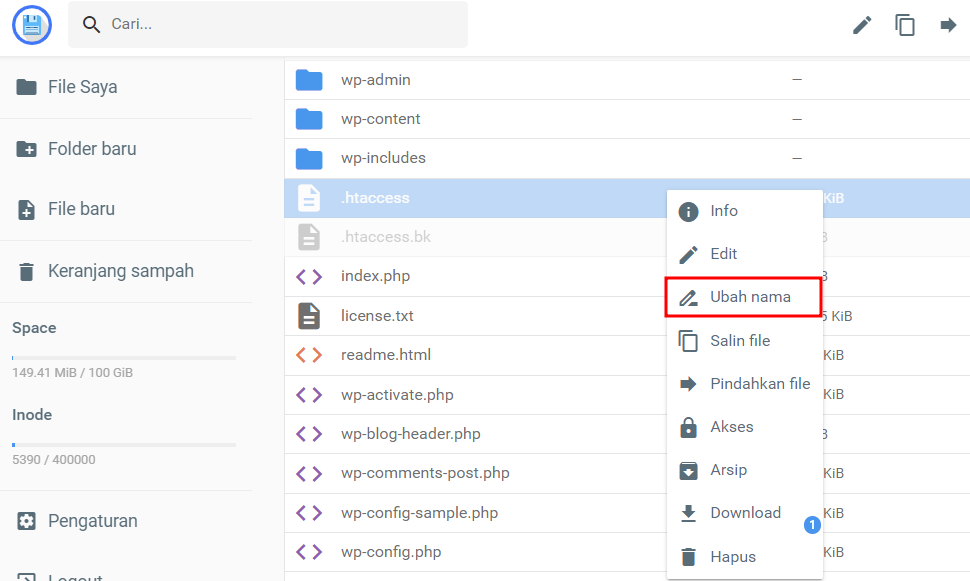
Task: Select the Edit pencil icon in top toolbar
Action: pos(862,25)
